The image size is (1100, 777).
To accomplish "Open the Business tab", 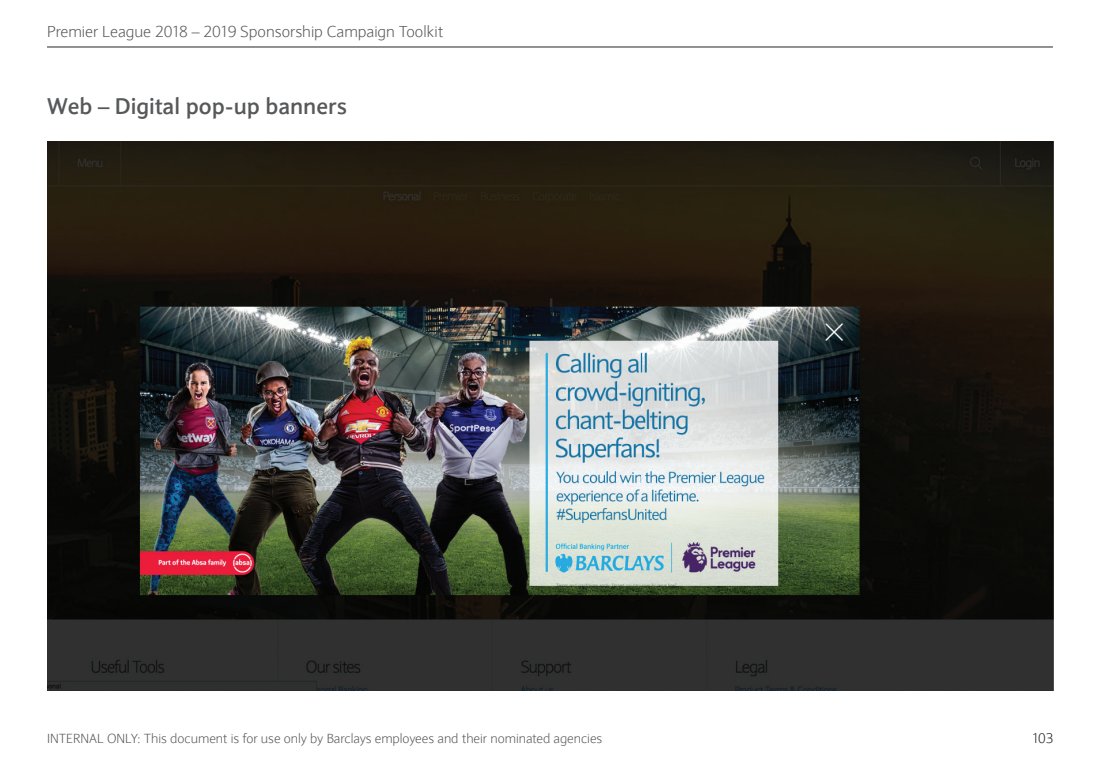I will (500, 197).
